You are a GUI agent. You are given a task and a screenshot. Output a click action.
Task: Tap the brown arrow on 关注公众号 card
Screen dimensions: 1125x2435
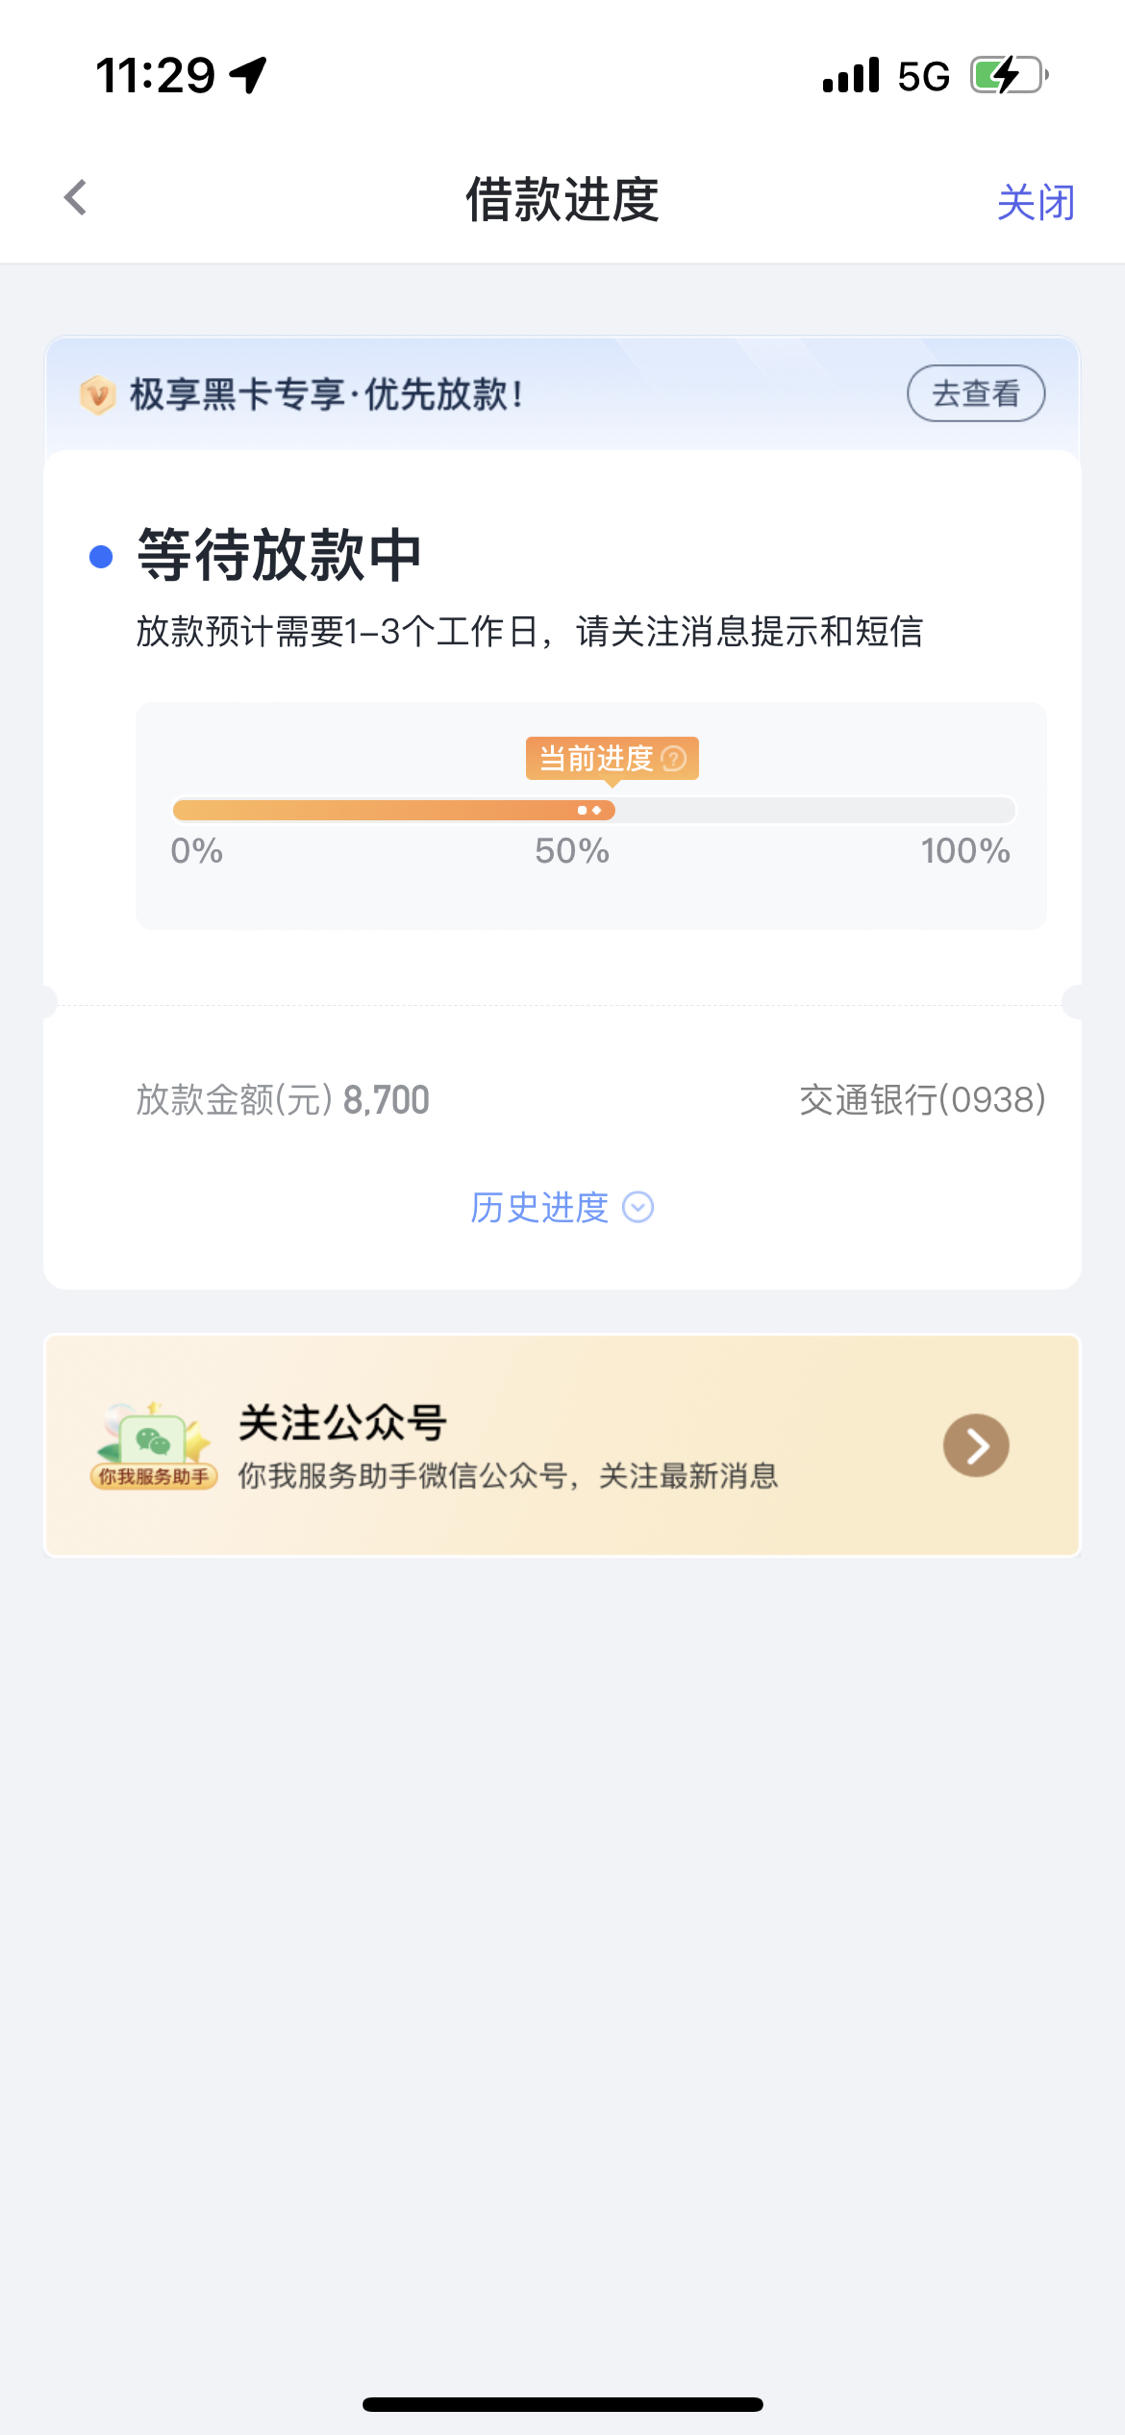coord(976,1445)
